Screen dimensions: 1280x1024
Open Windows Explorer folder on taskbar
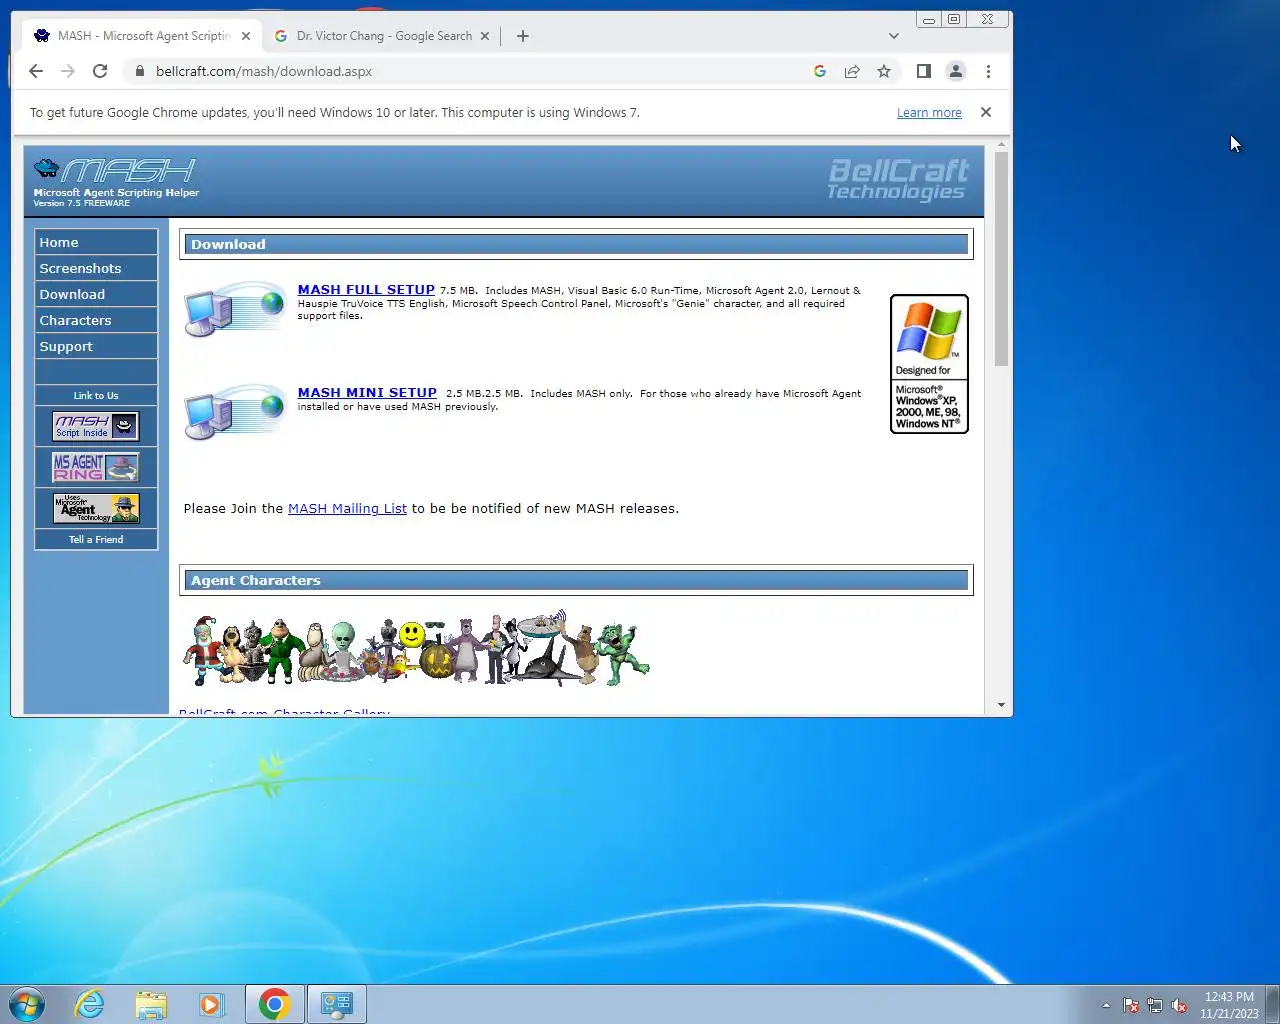point(151,1004)
